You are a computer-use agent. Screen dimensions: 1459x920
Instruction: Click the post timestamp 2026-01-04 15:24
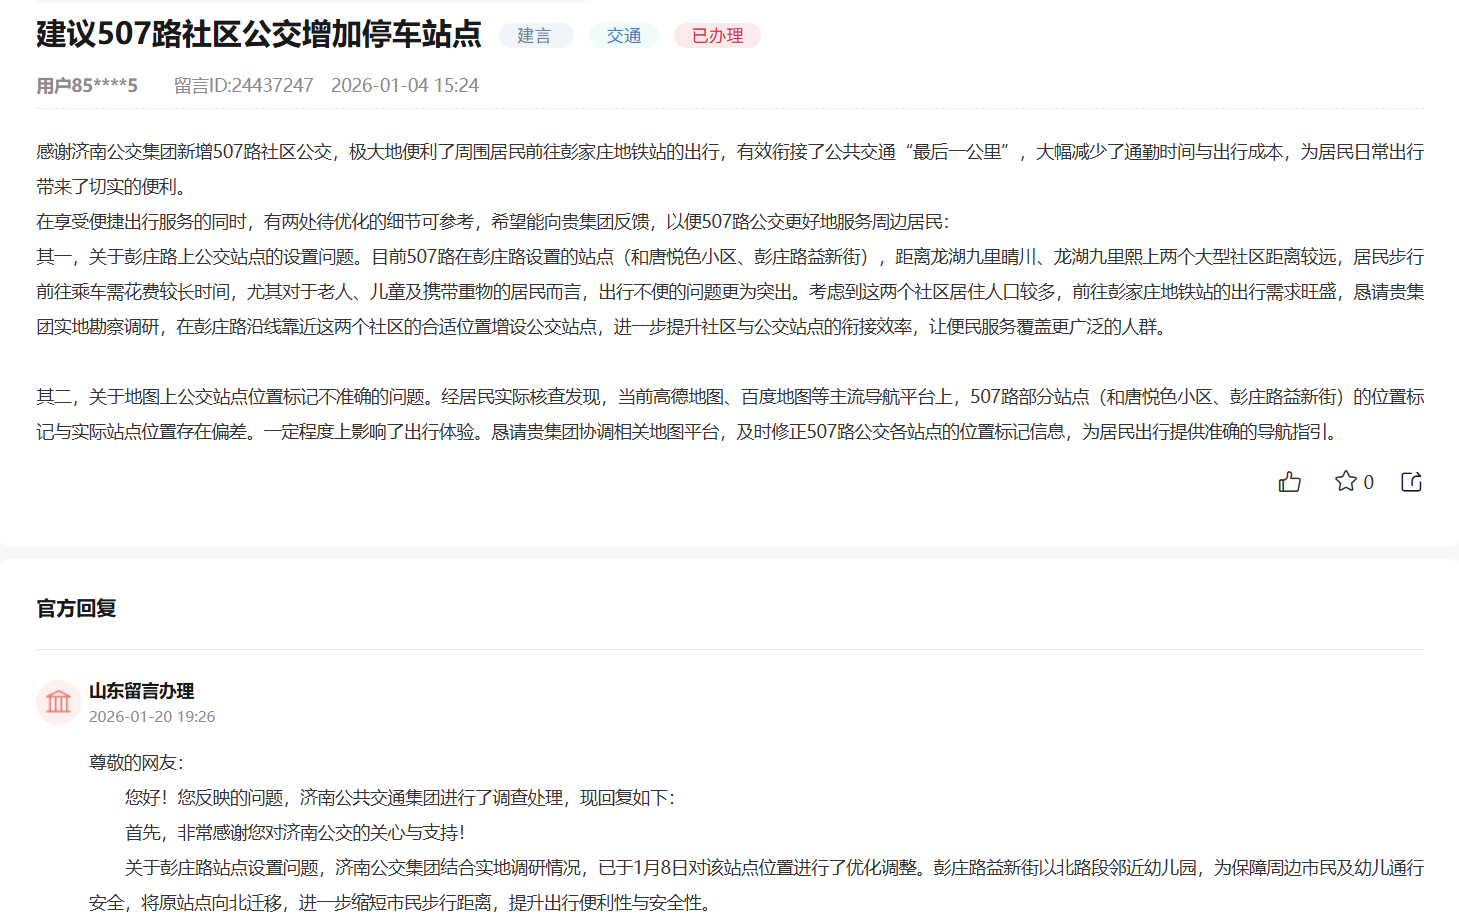[x=406, y=85]
